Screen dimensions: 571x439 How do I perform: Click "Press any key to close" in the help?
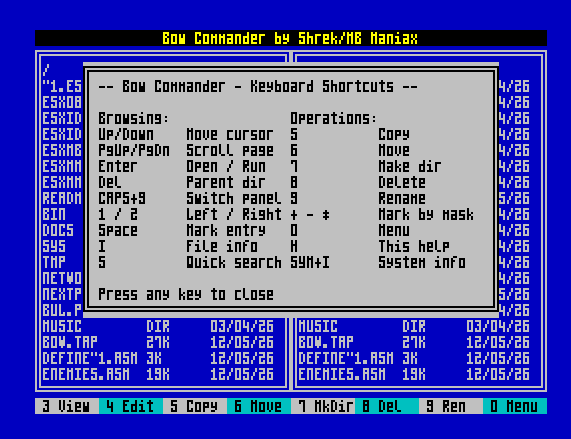click(x=186, y=294)
